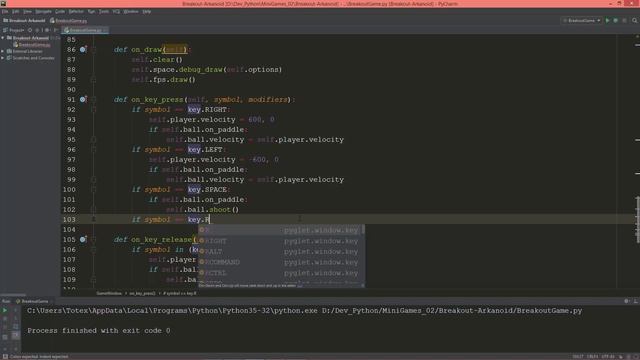Screen dimensions: 640x360
Task: Choose RCOMMAND from autocomplete popup
Action: [281, 262]
